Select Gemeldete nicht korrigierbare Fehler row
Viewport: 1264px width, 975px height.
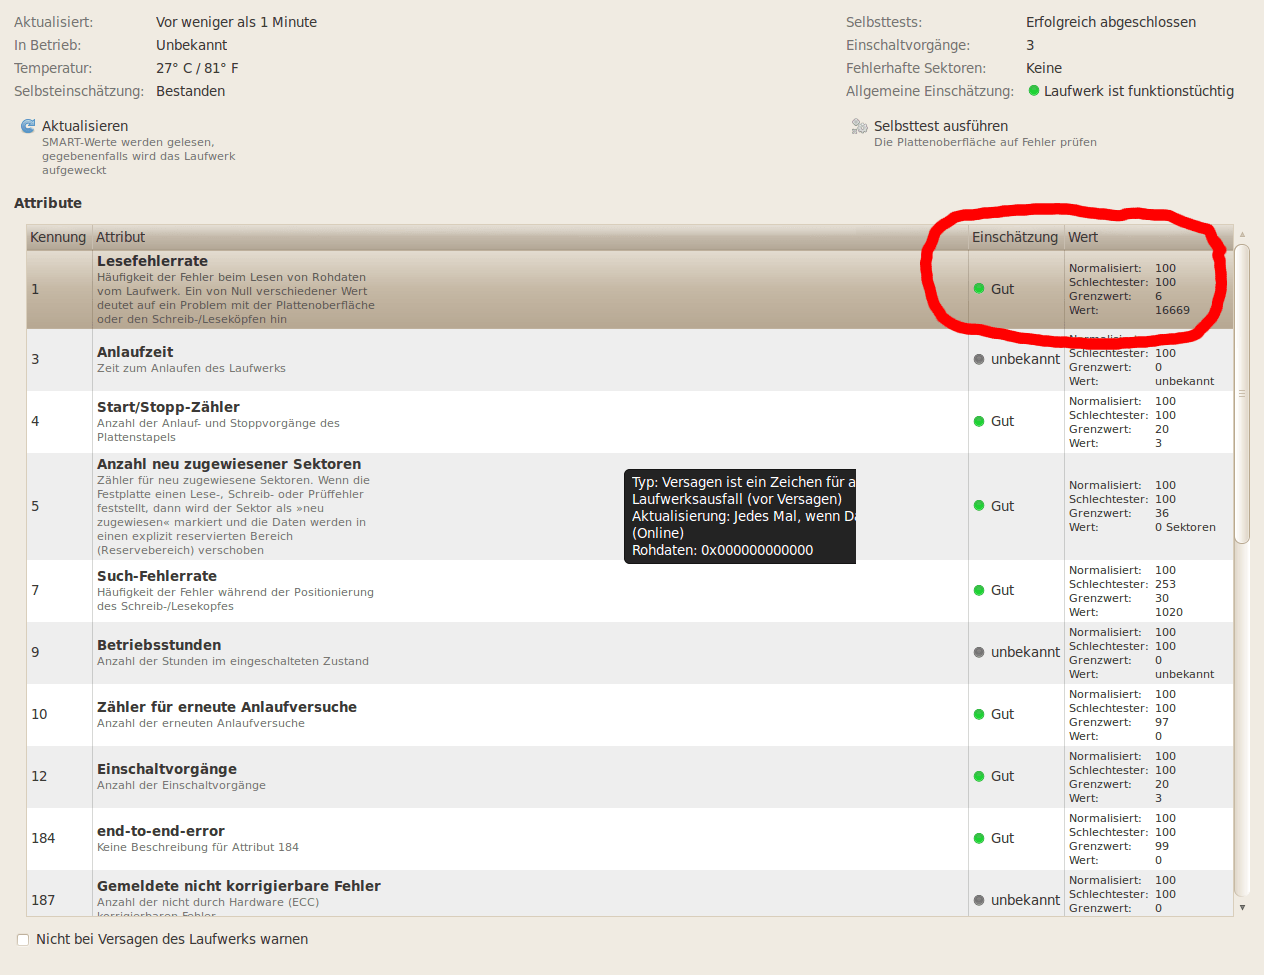(630, 893)
